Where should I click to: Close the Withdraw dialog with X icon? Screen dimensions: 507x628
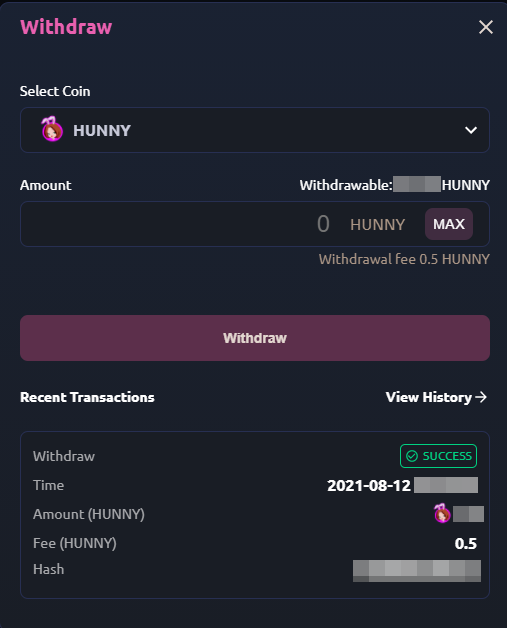pyautogui.click(x=486, y=27)
